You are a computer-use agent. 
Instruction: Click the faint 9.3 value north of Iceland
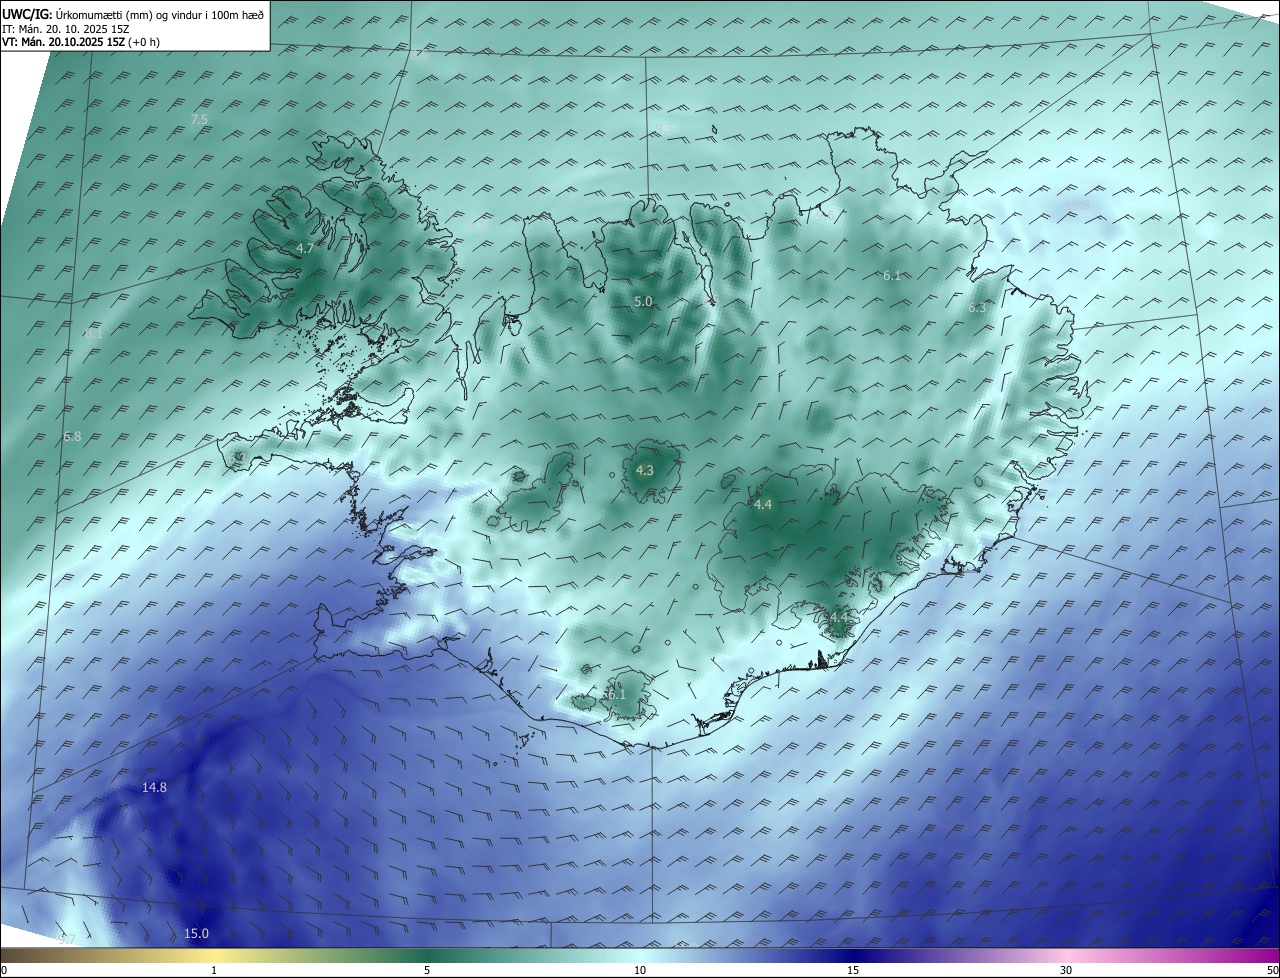(662, 127)
